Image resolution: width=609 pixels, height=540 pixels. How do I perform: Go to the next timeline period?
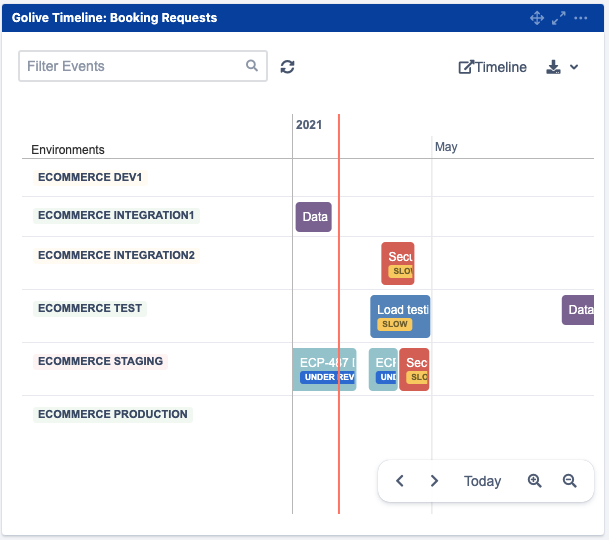[434, 481]
